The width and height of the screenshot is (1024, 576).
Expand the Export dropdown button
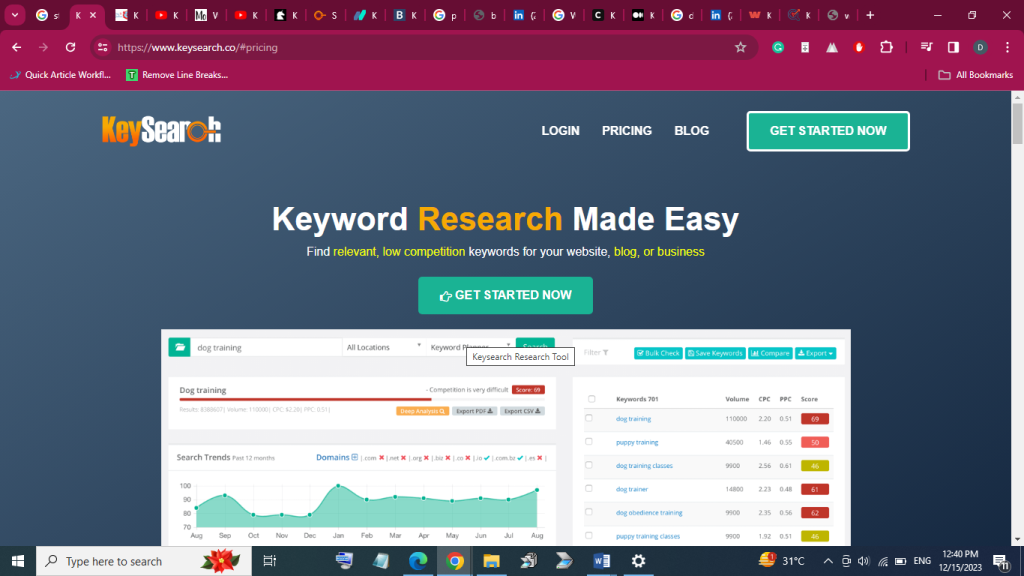[816, 353]
